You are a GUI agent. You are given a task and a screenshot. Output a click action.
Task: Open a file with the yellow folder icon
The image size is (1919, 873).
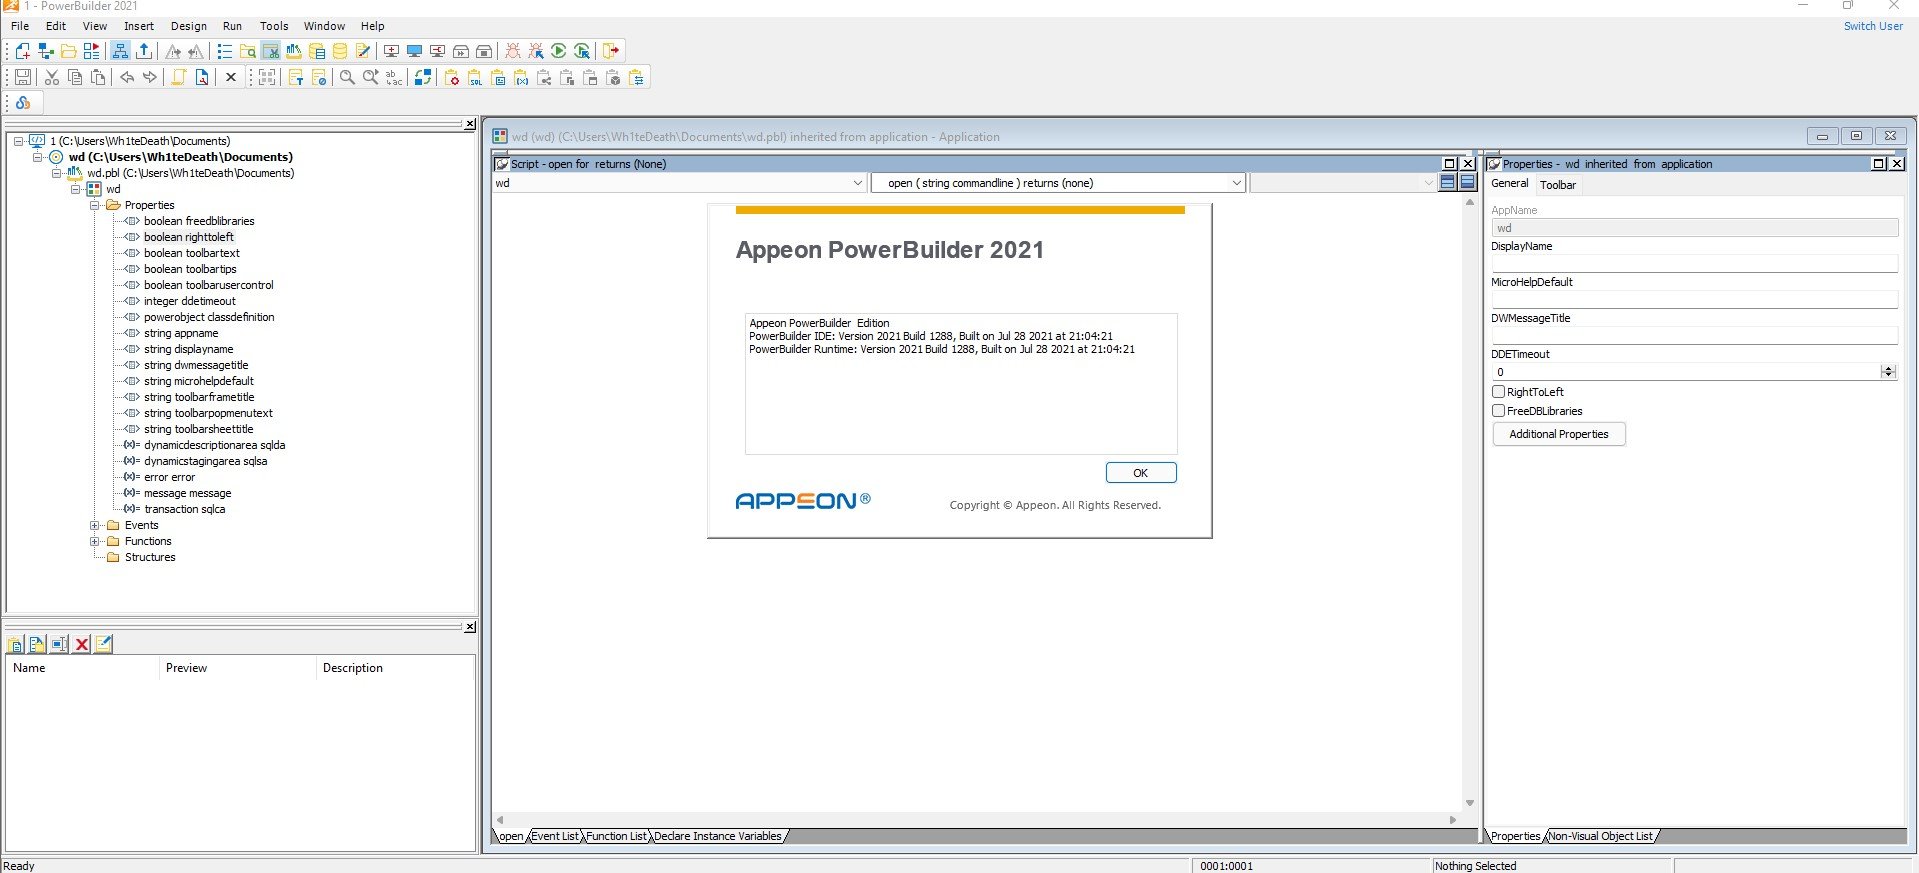pyautogui.click(x=68, y=51)
